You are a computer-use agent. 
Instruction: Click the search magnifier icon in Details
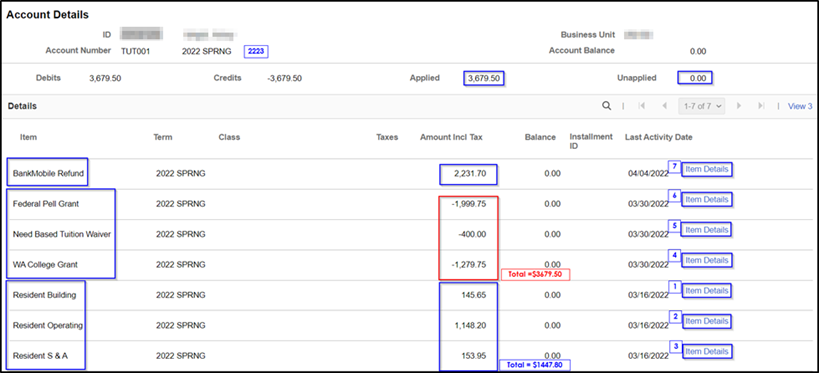pos(606,106)
